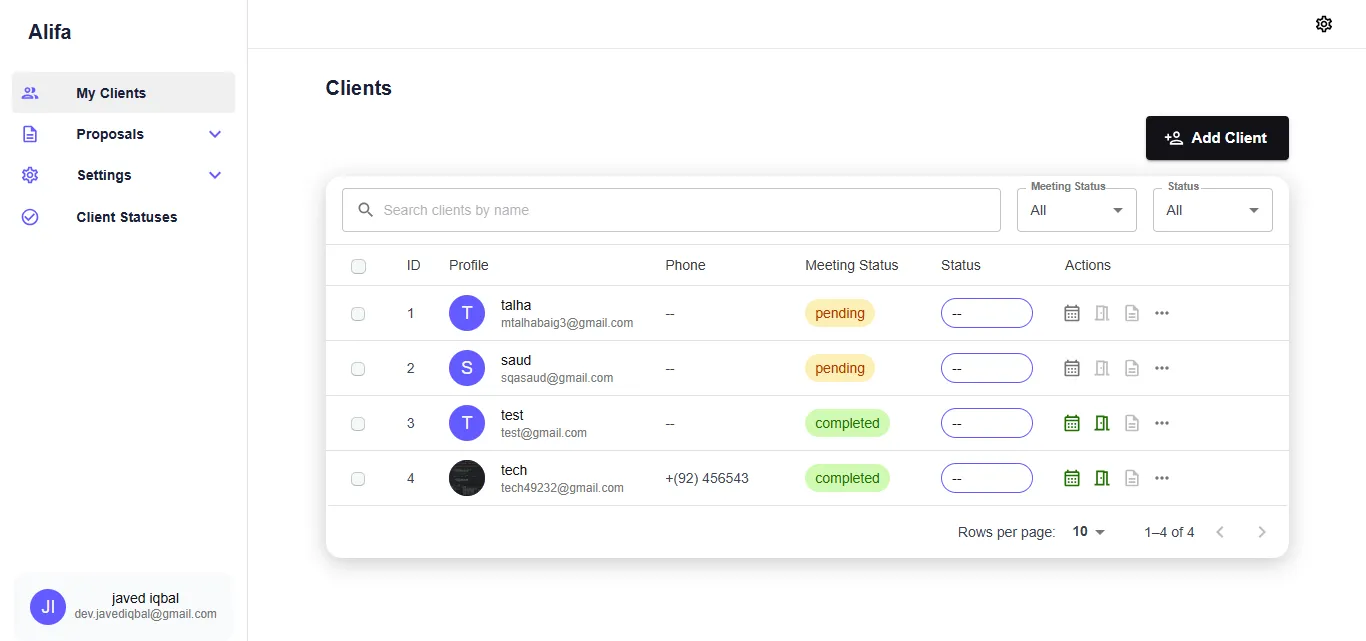The image size is (1366, 641).
Task: Click the Alifa logo text
Action: (x=50, y=32)
